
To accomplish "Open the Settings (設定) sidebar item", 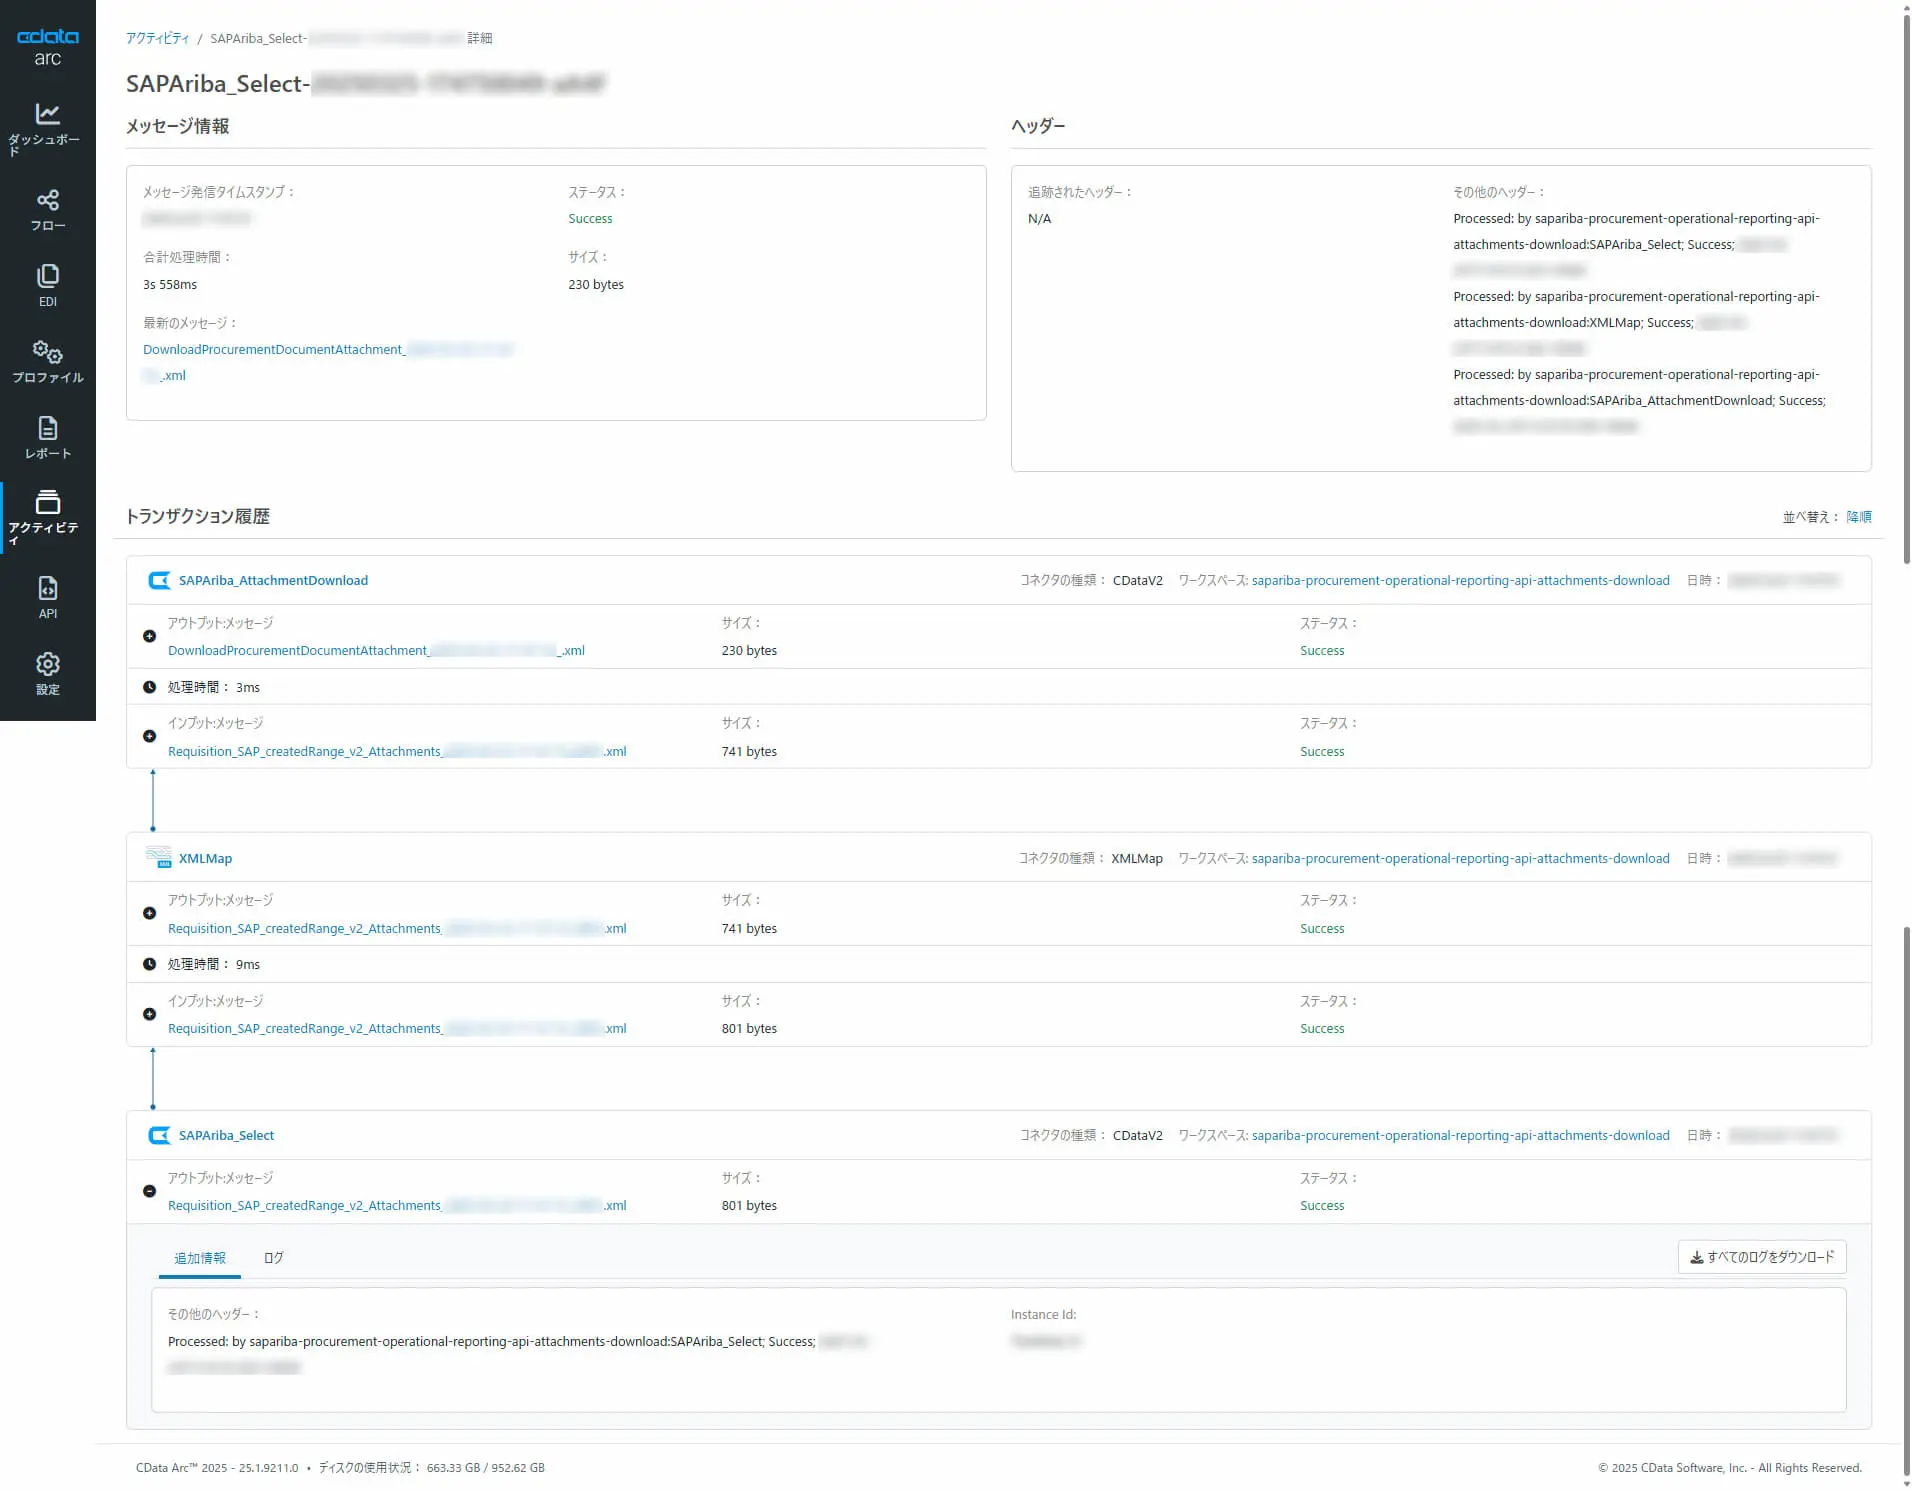I will pos(48,674).
